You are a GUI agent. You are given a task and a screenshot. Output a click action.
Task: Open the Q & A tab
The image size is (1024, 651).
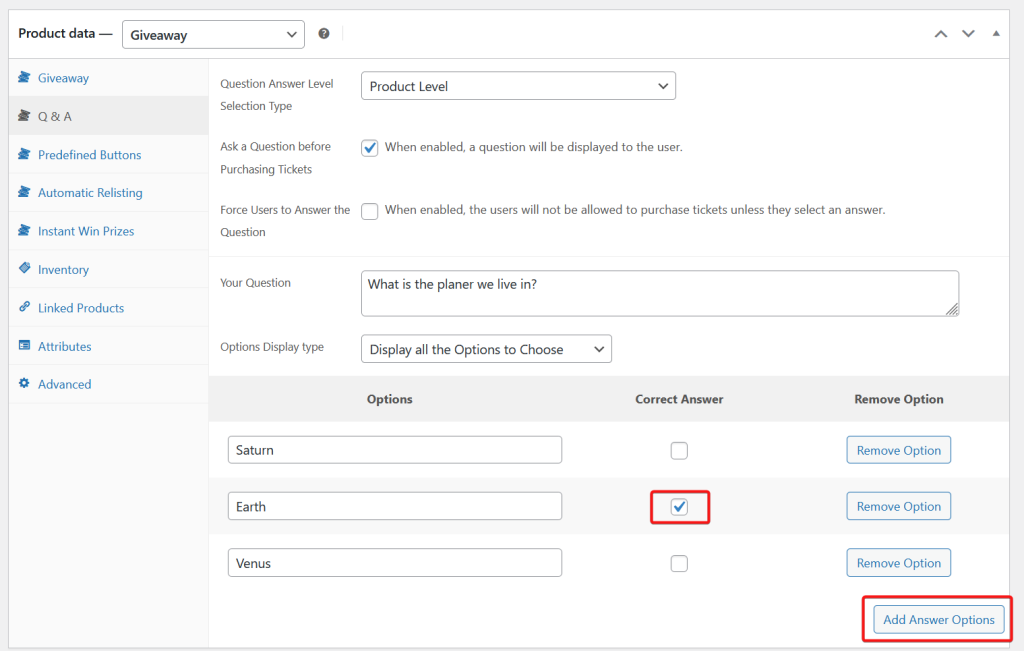[x=55, y=117]
